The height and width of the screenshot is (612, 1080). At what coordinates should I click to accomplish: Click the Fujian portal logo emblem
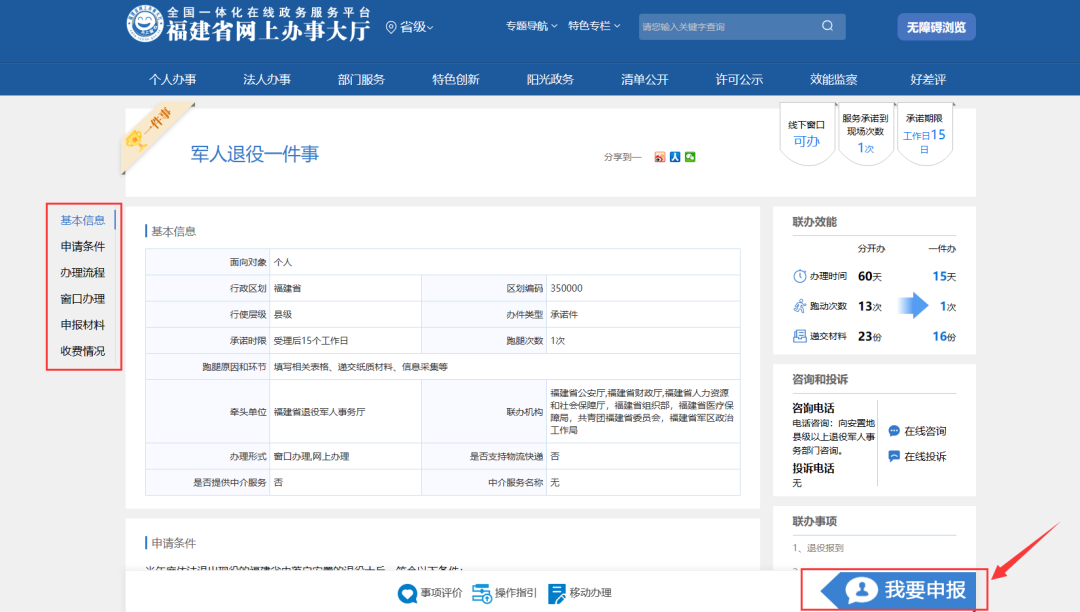pos(145,26)
